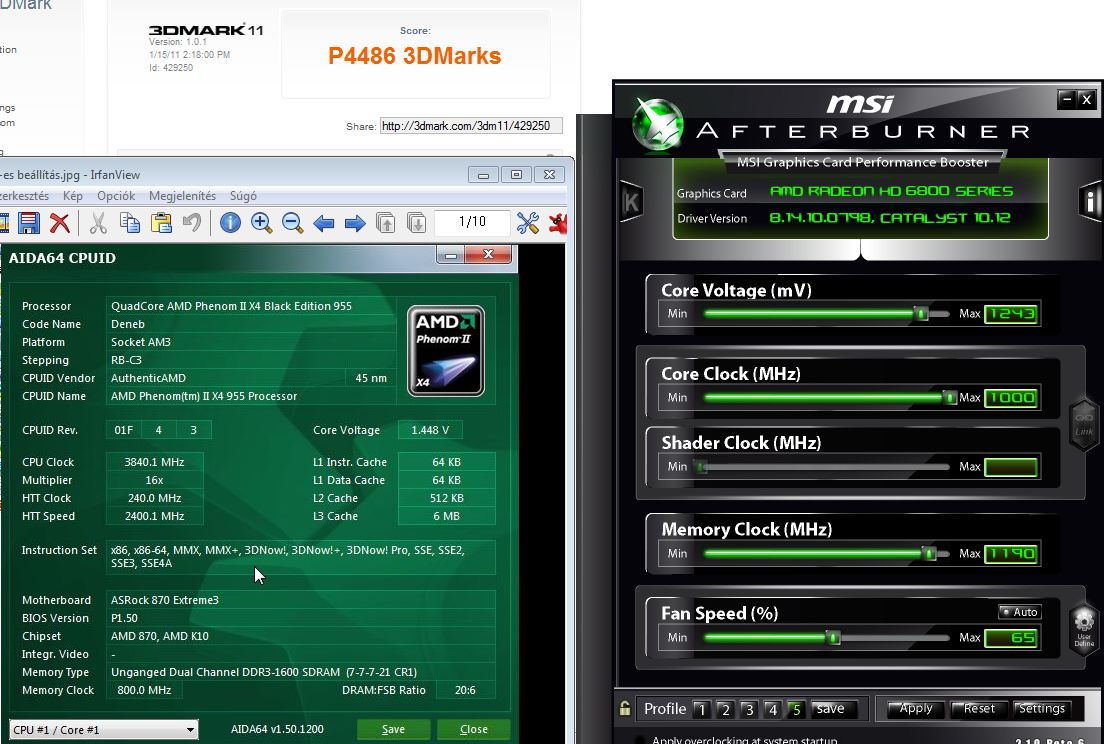Open the CPU #1 / Core #1 dropdown
This screenshot has height=744, width=1104.
coord(104,729)
